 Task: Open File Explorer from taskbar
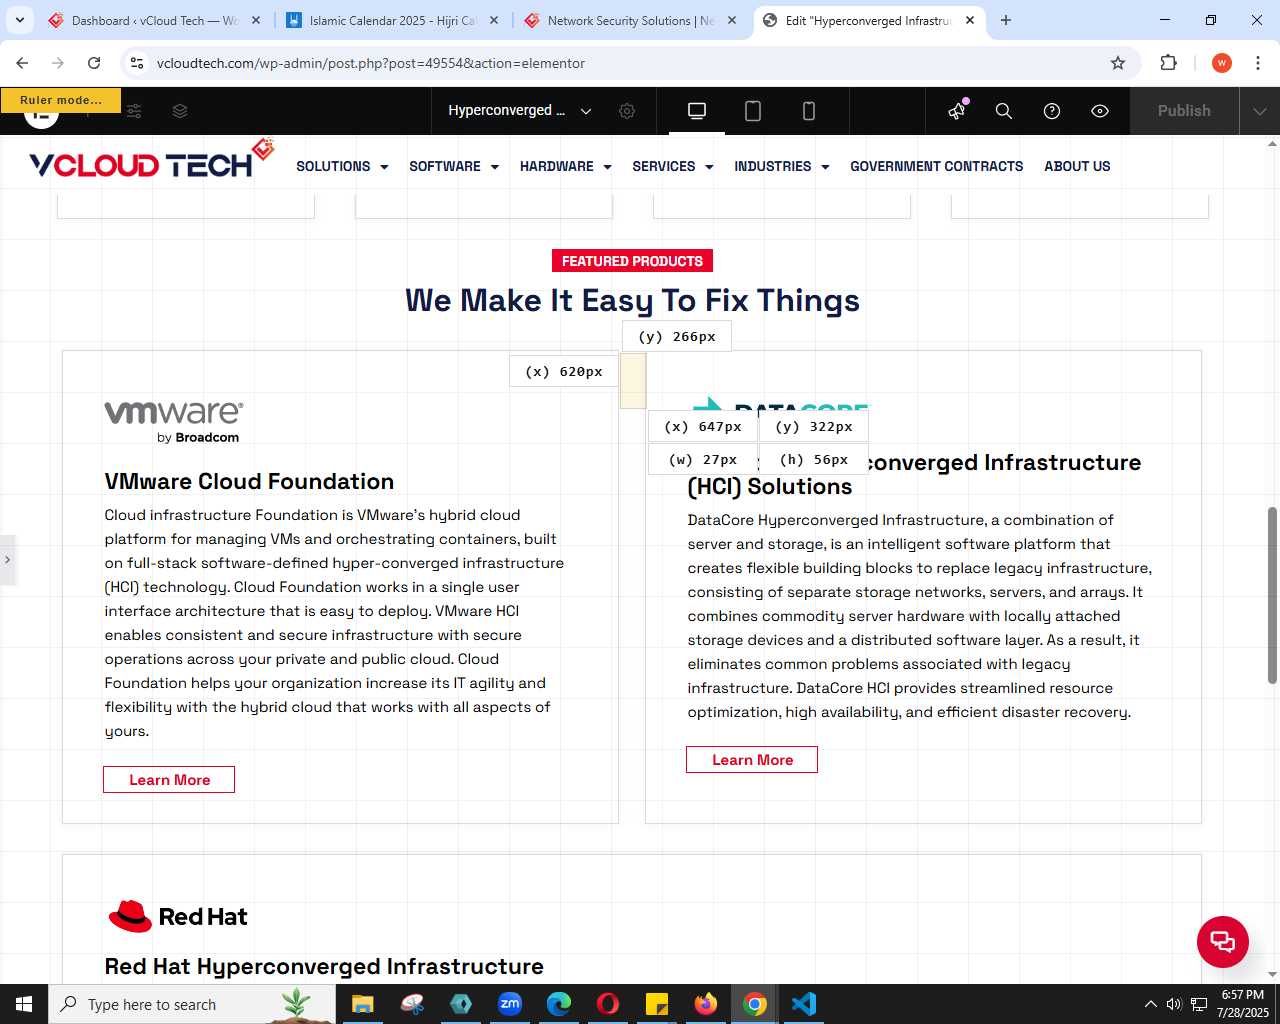[362, 1004]
